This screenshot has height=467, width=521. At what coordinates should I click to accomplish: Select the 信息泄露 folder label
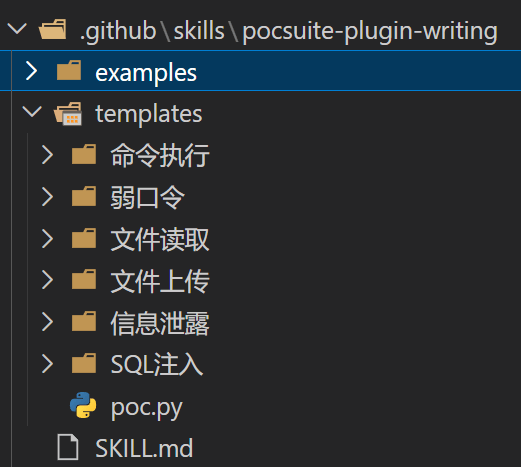pyautogui.click(x=160, y=323)
